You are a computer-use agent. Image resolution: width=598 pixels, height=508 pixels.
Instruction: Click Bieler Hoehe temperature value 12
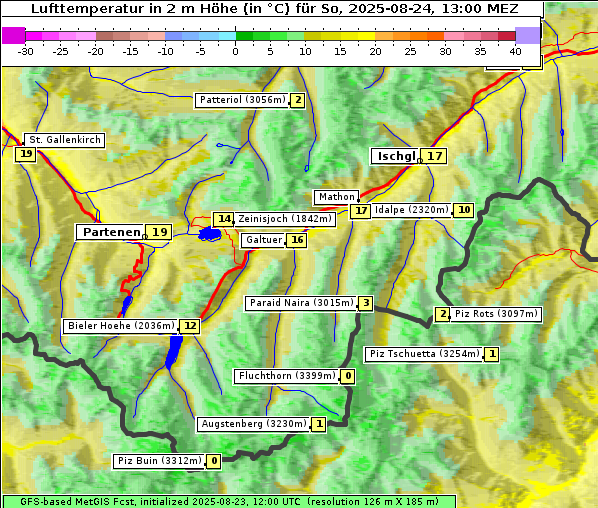[x=190, y=326]
